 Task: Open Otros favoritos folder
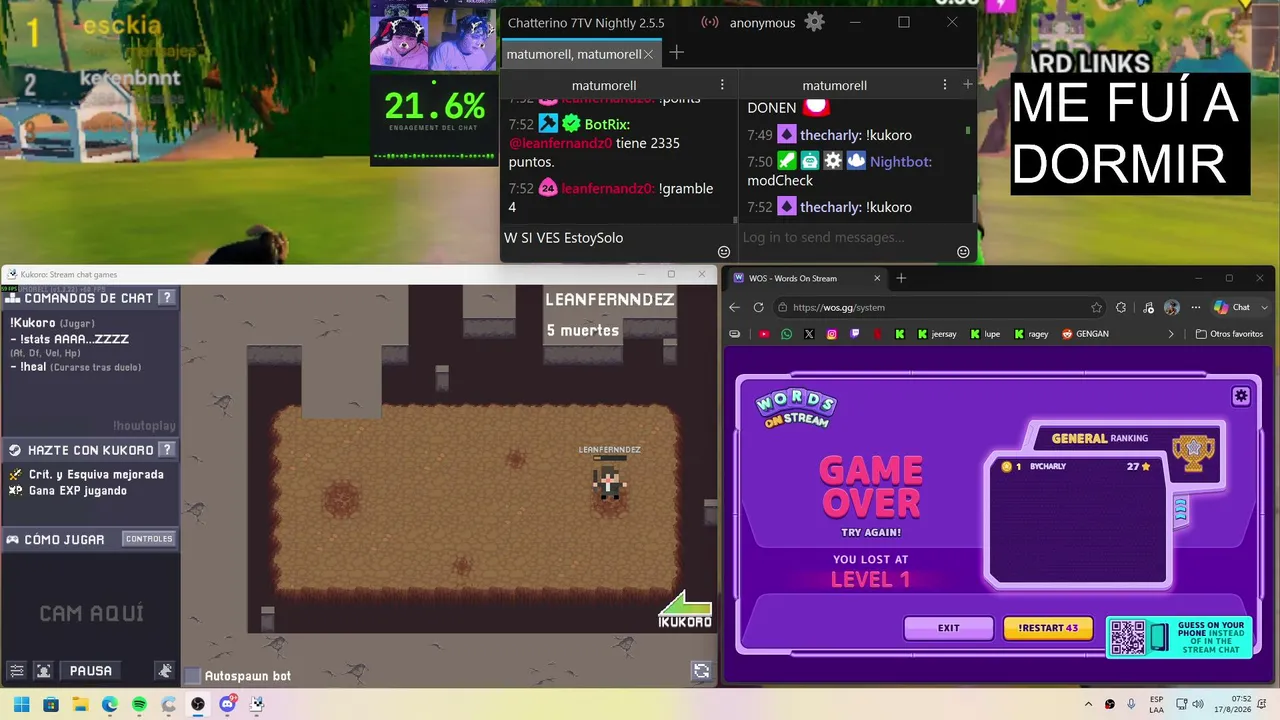click(x=1230, y=334)
